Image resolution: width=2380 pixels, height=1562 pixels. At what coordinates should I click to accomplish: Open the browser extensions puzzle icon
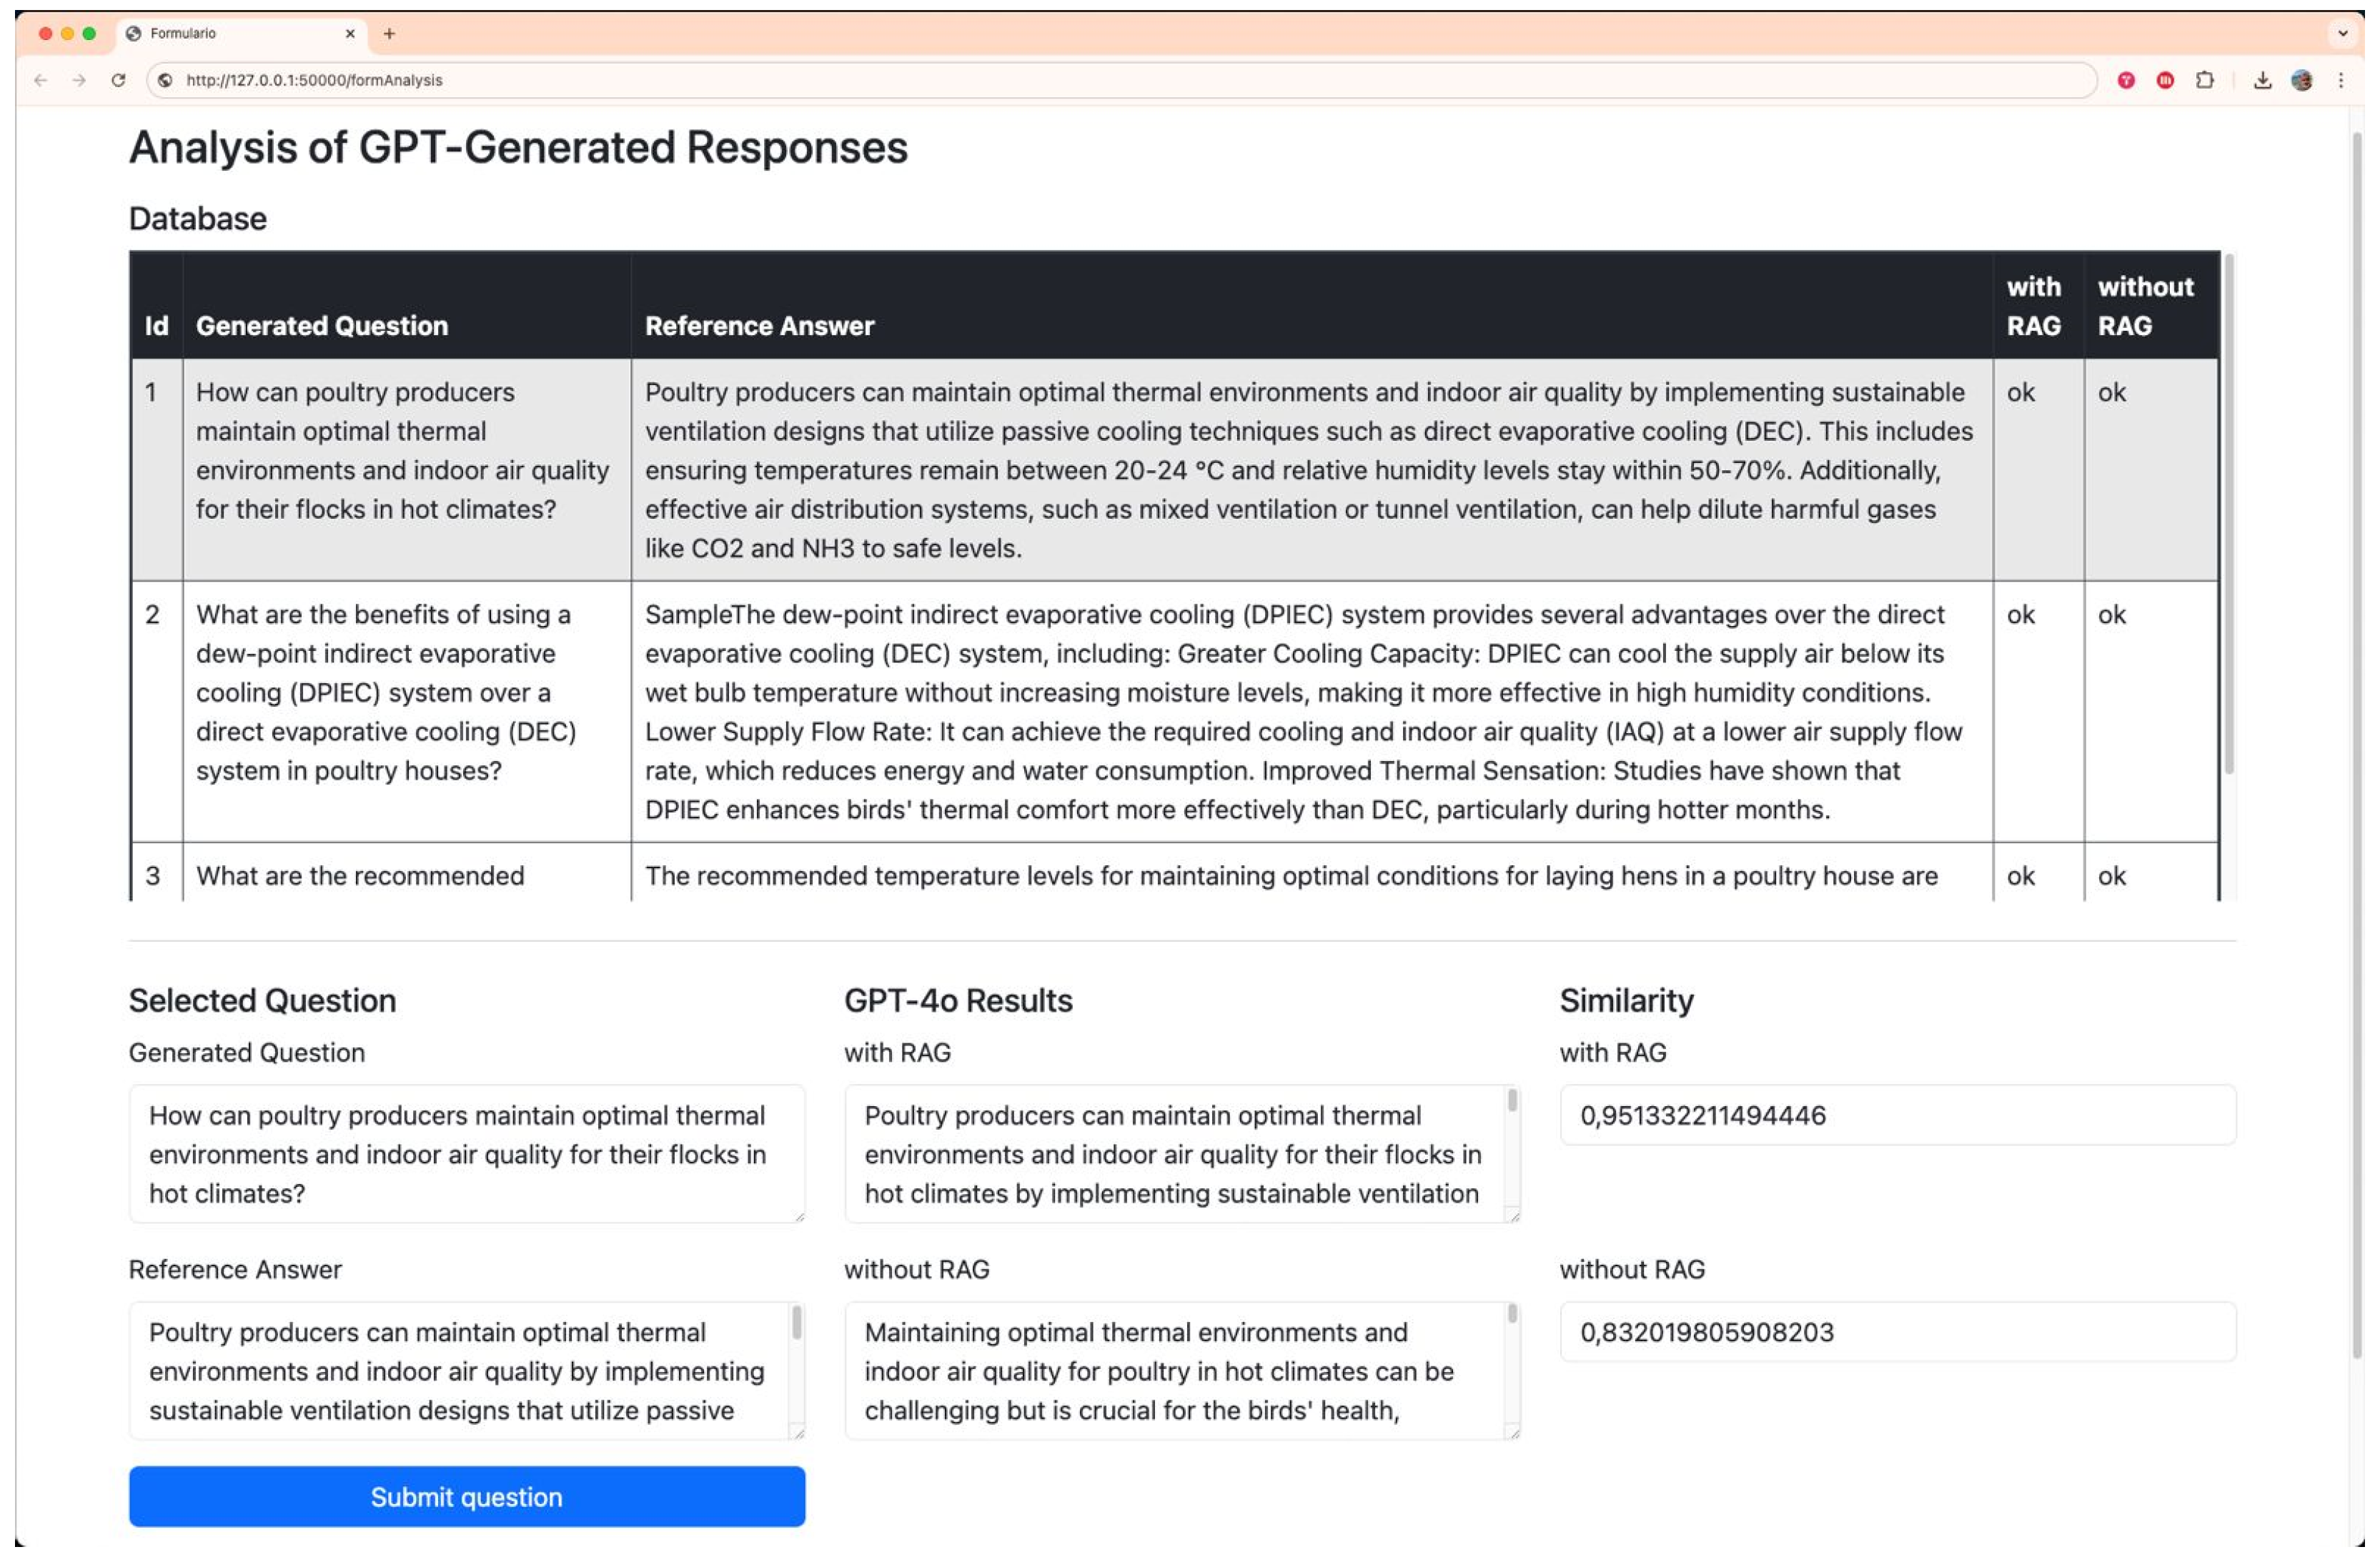click(2205, 80)
